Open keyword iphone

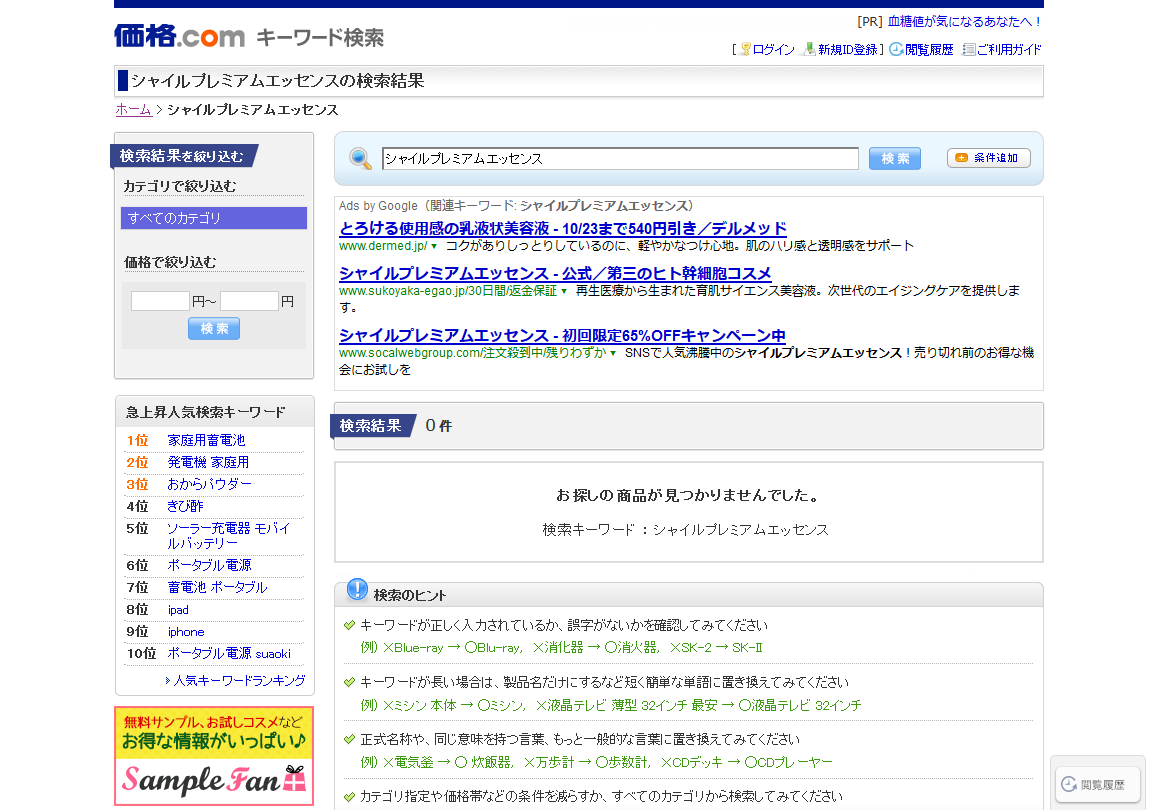(186, 632)
